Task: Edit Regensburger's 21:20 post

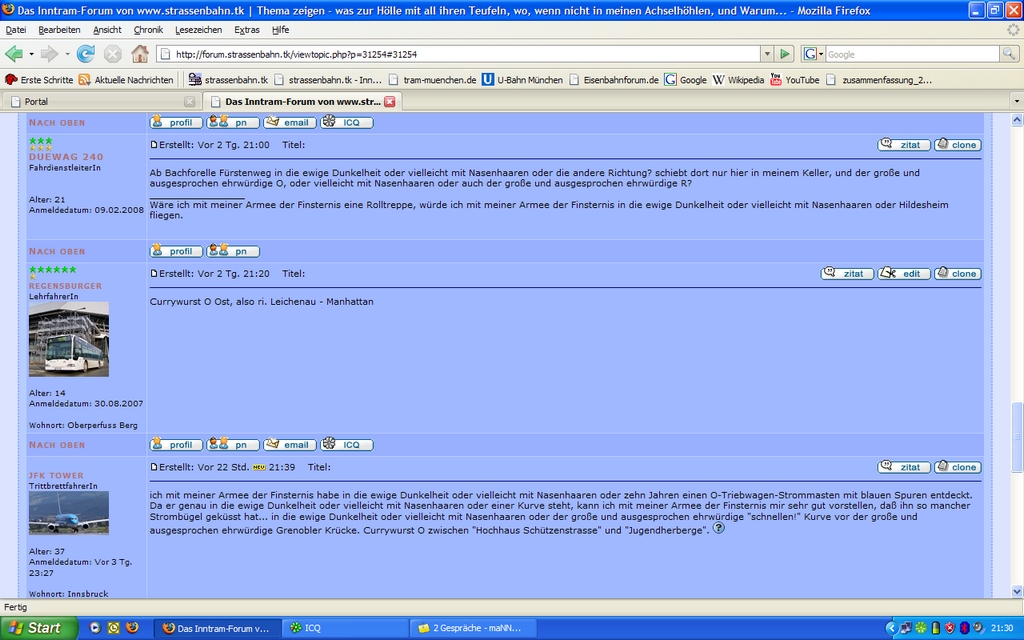Action: point(904,273)
